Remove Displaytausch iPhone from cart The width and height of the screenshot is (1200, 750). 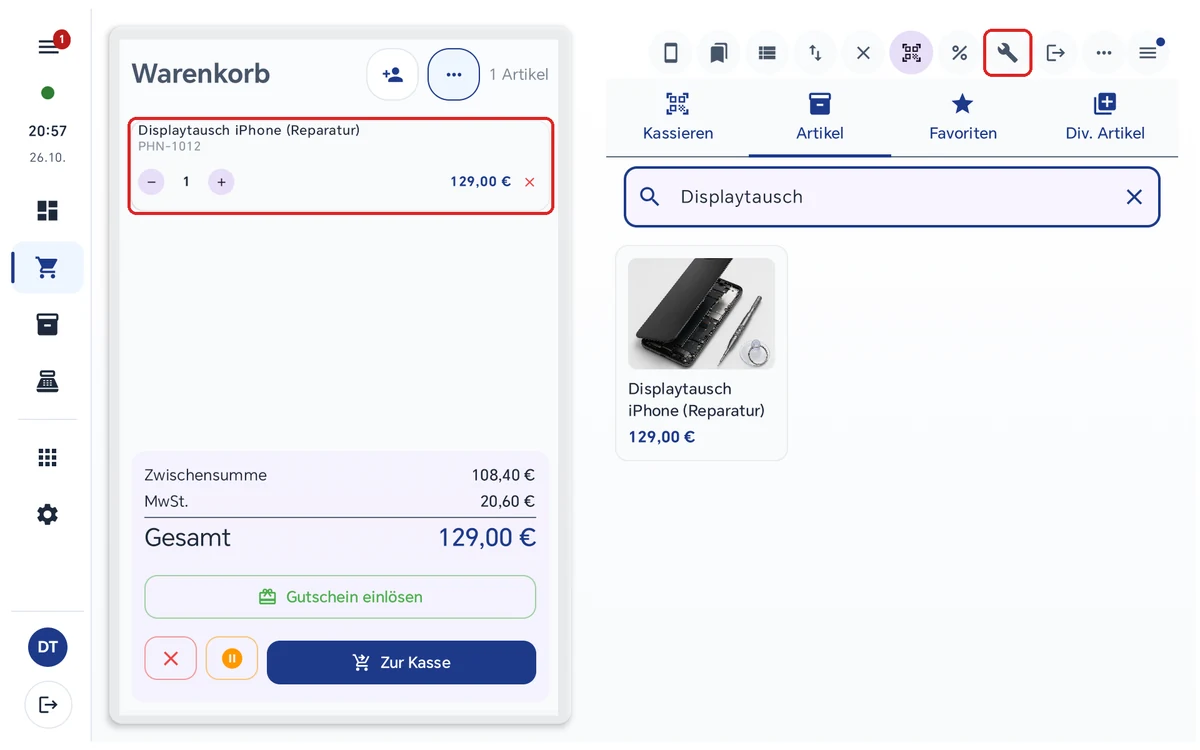coord(530,182)
